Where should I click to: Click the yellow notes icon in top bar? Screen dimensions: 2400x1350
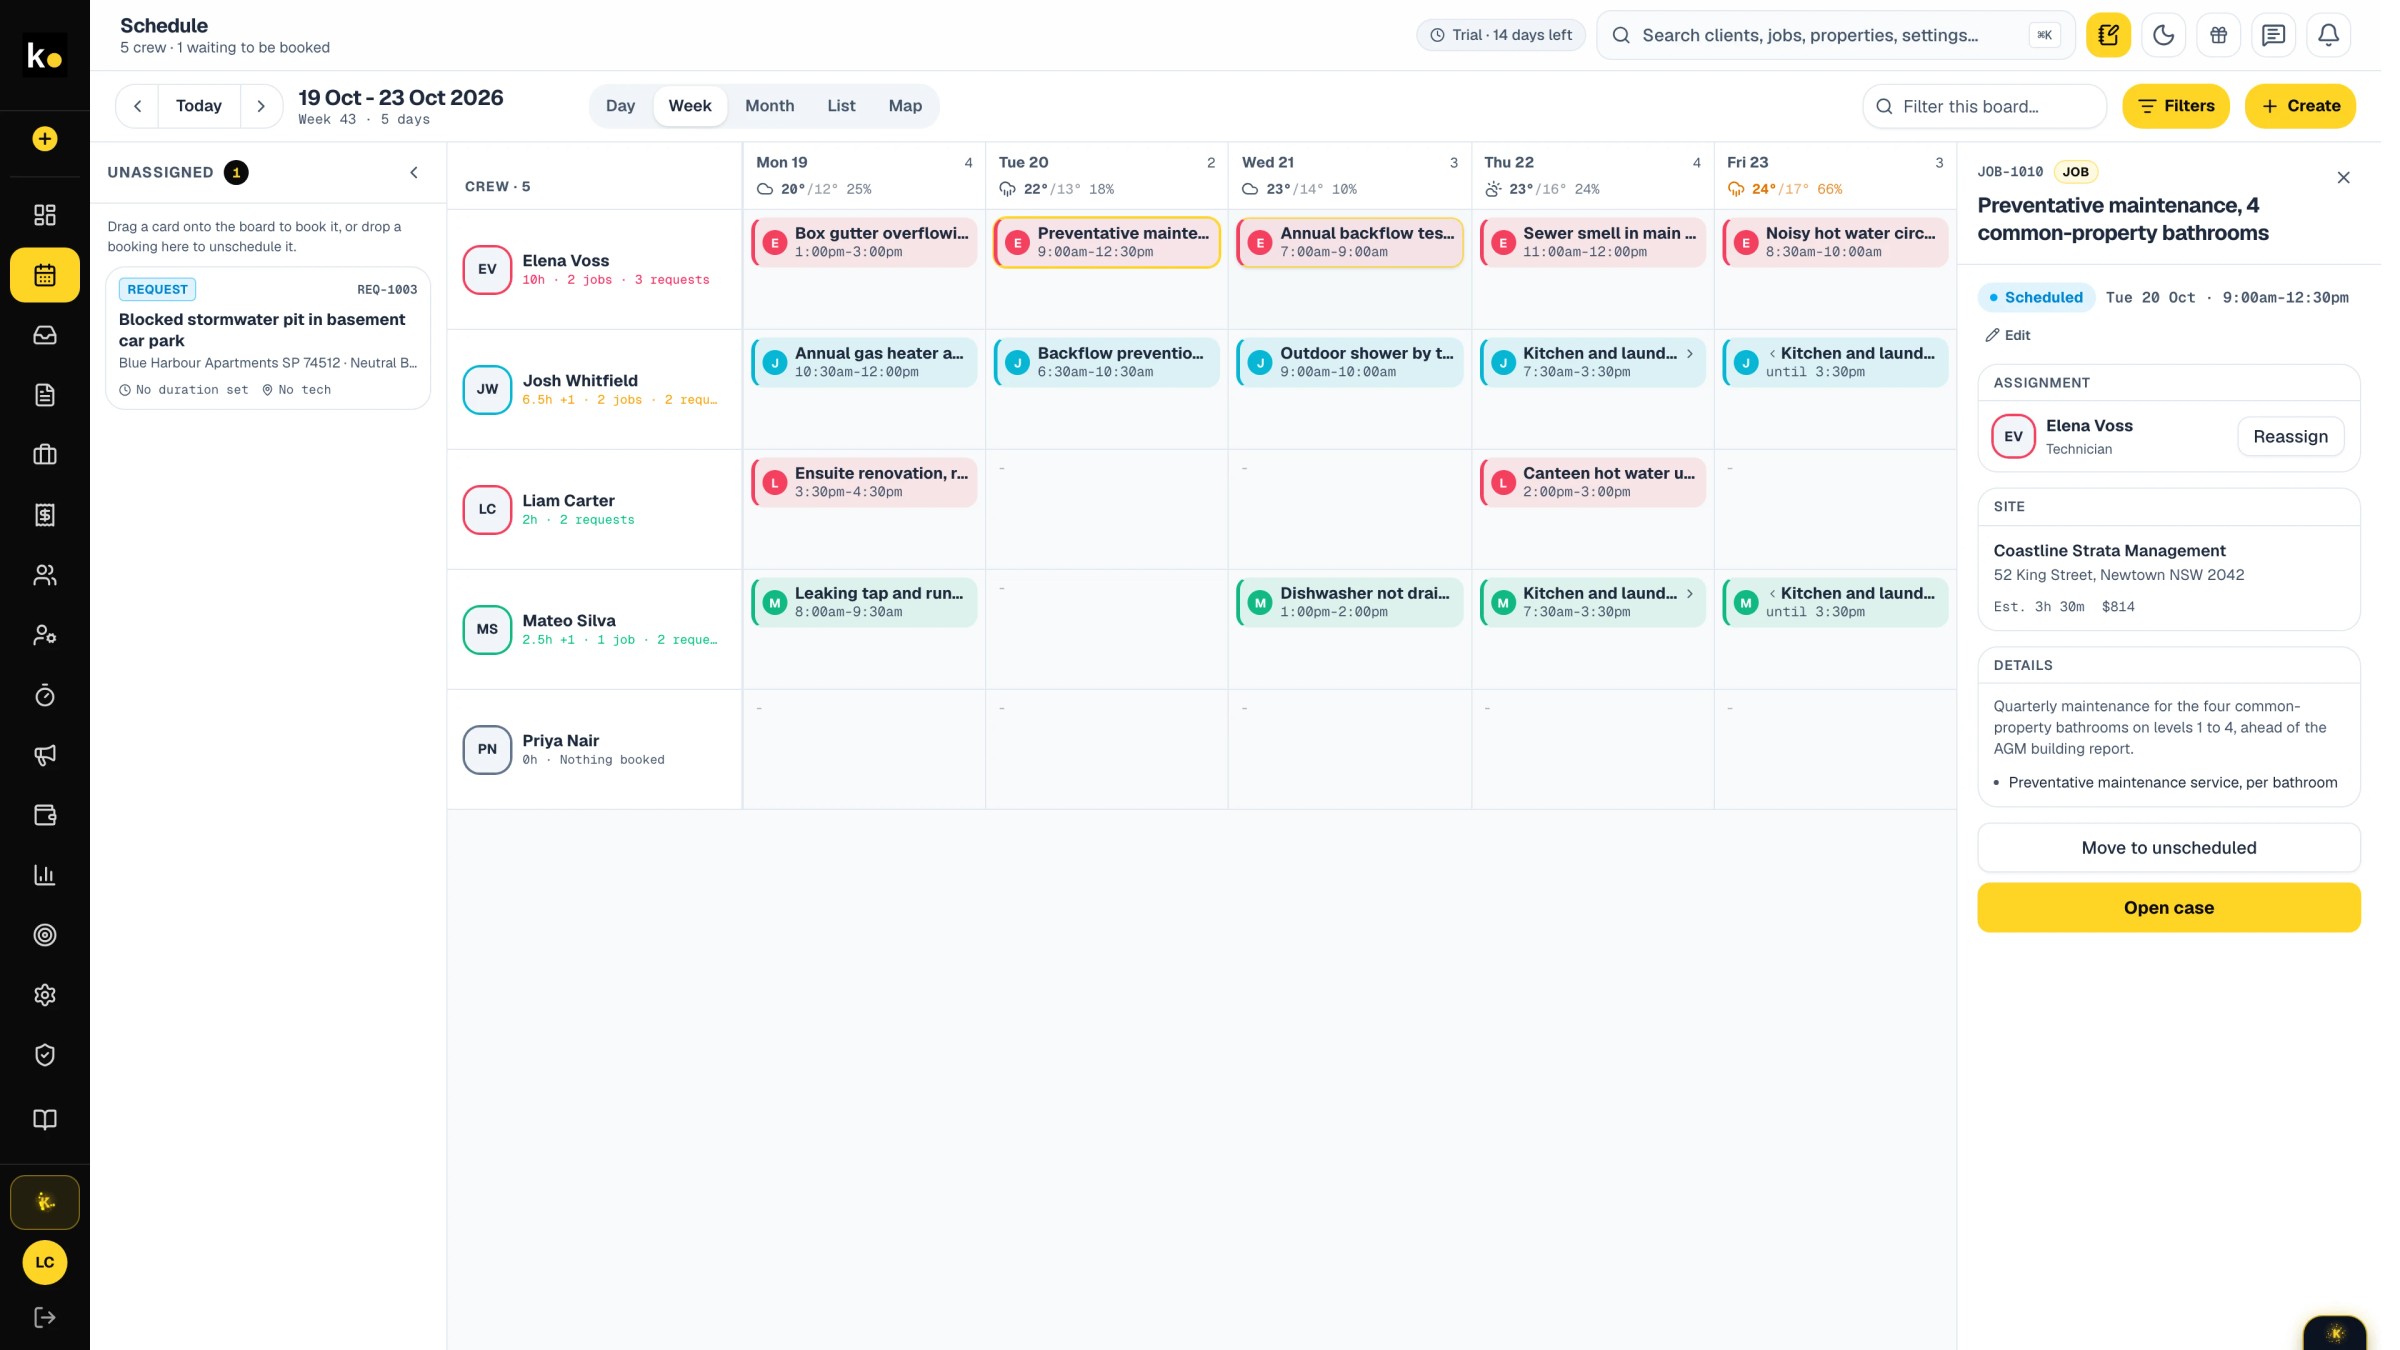point(2108,35)
